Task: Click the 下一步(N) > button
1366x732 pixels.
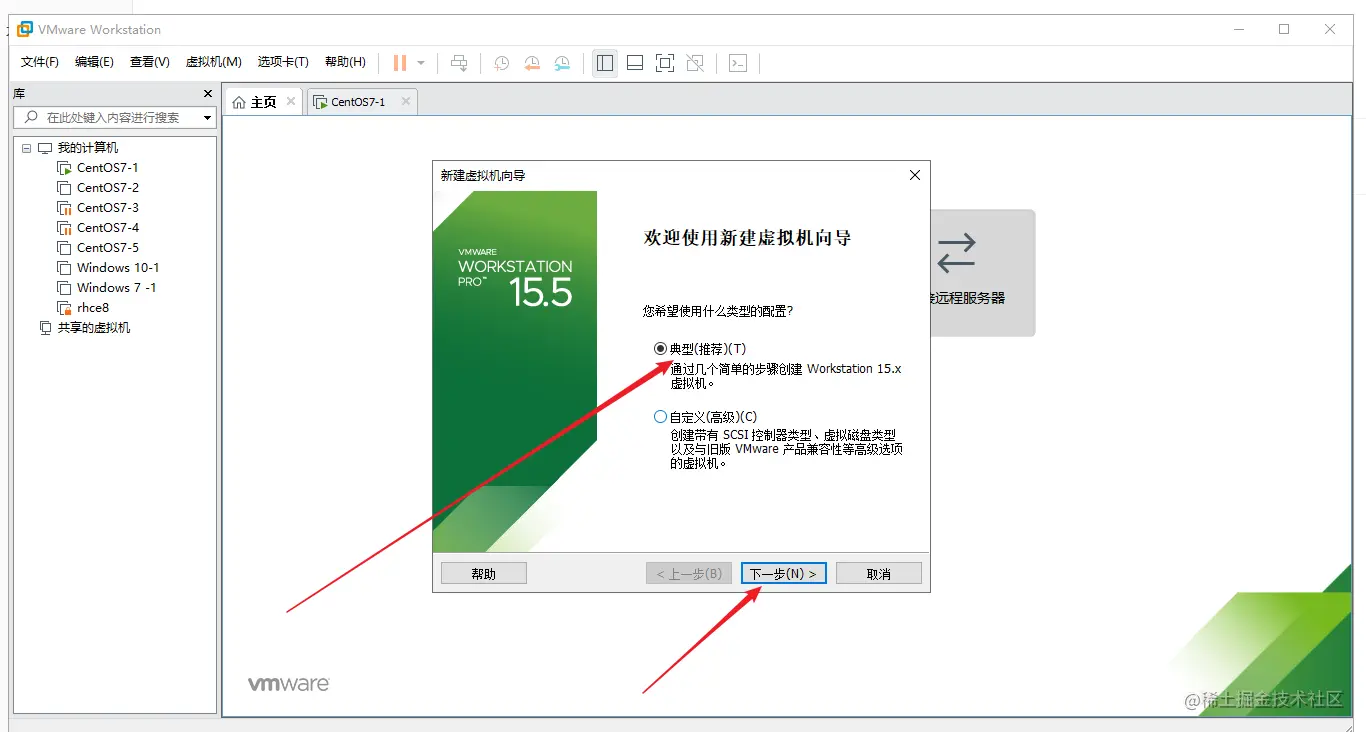Action: click(784, 574)
